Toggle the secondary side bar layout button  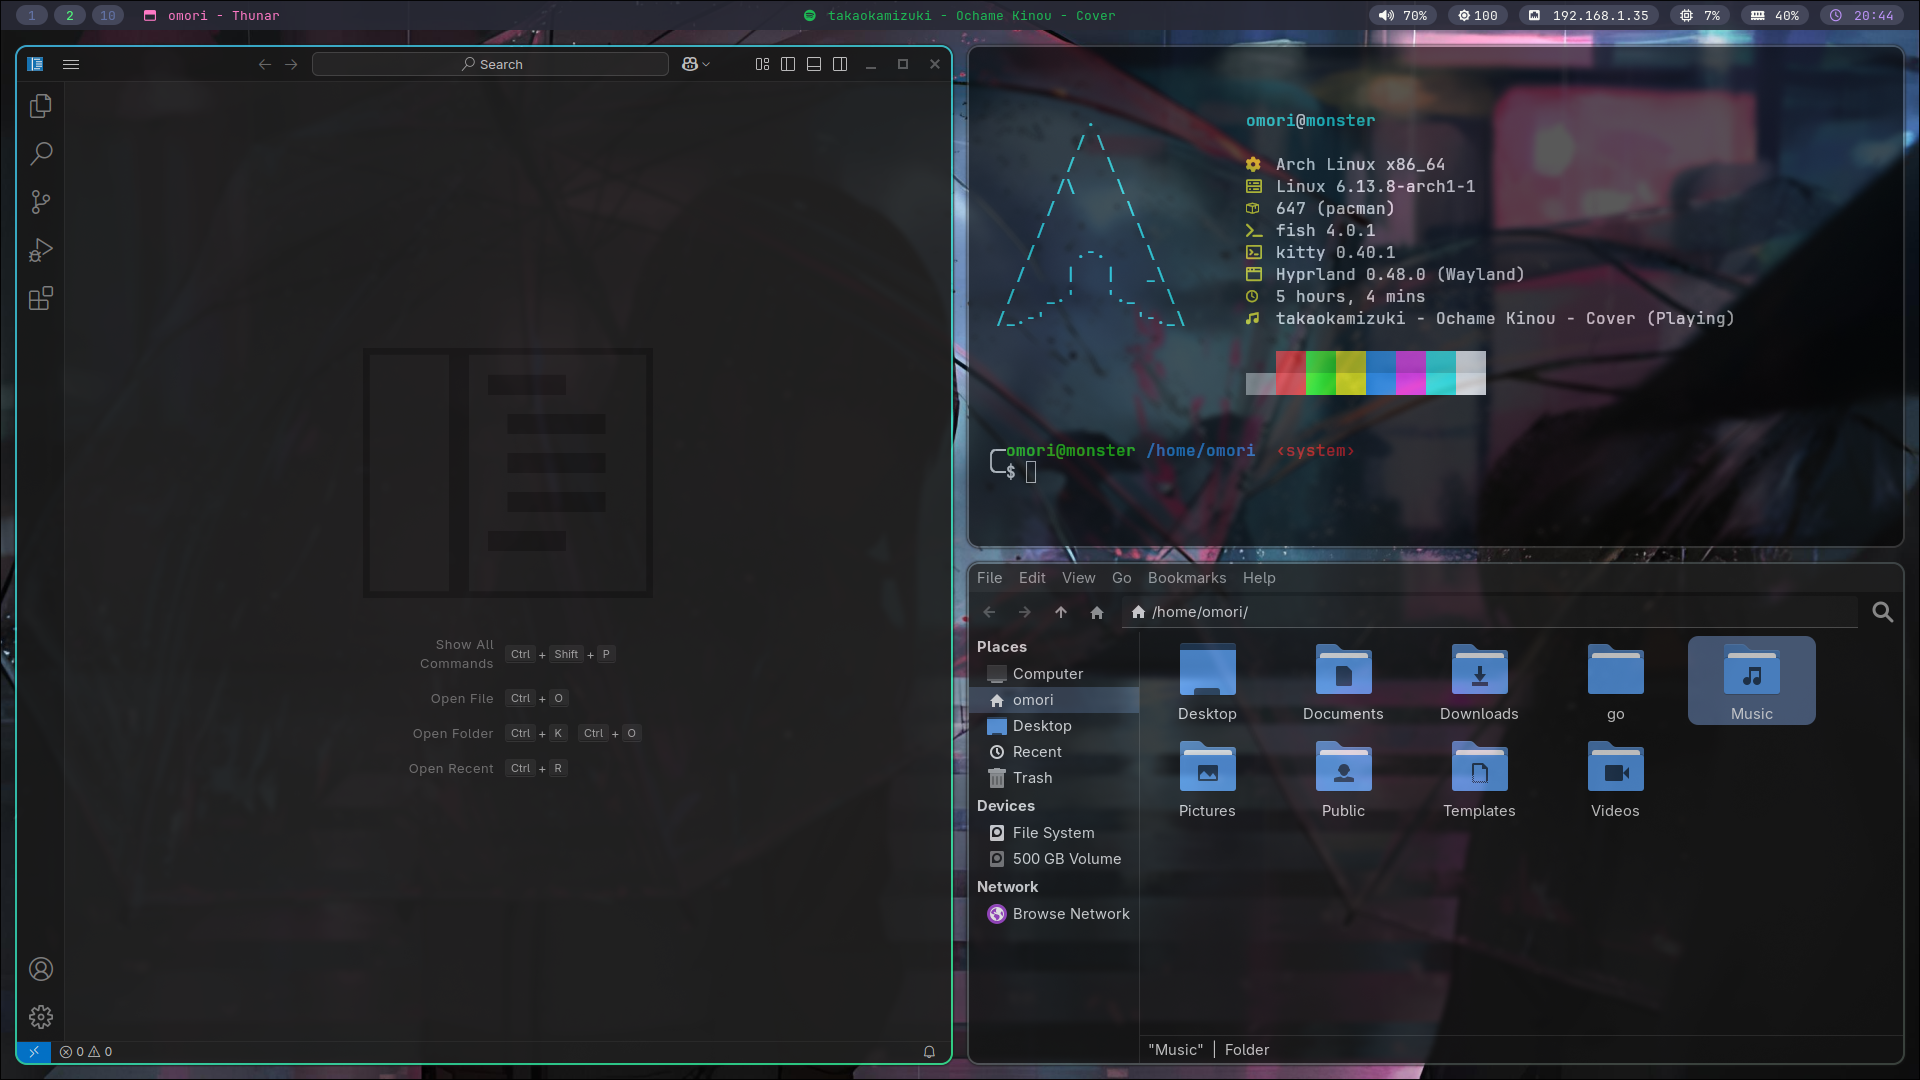[840, 64]
